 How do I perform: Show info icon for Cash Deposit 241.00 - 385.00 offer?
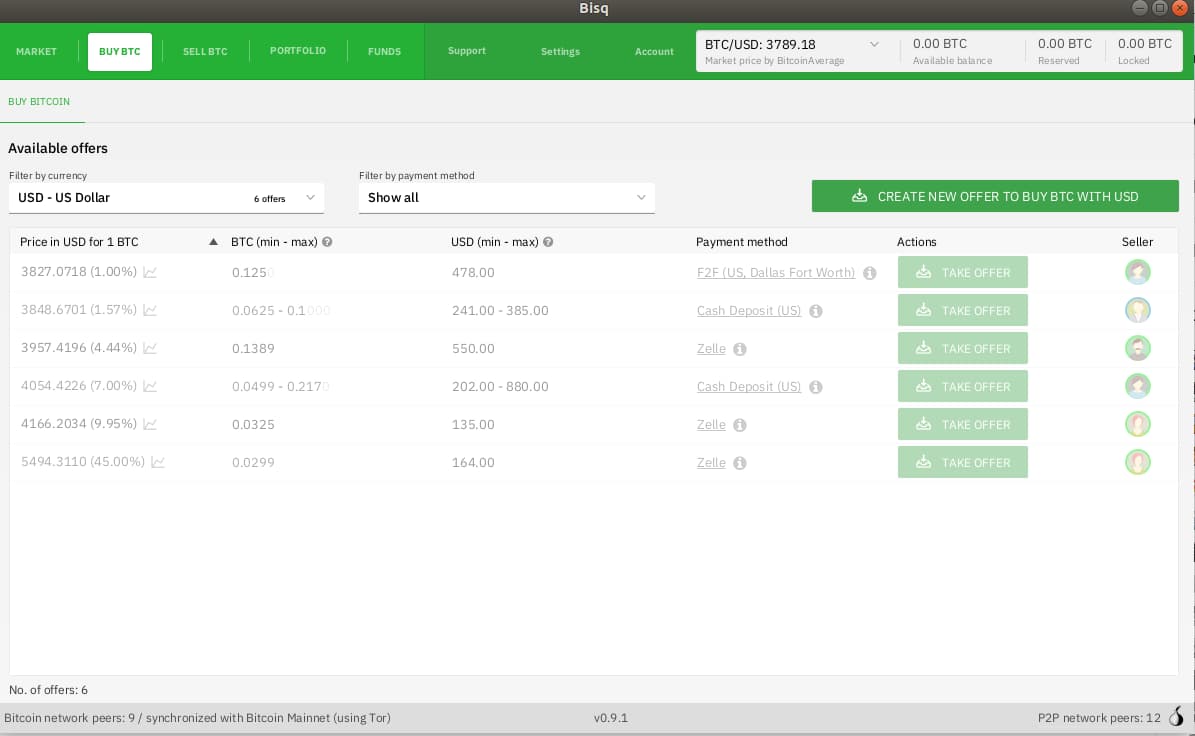pos(815,311)
